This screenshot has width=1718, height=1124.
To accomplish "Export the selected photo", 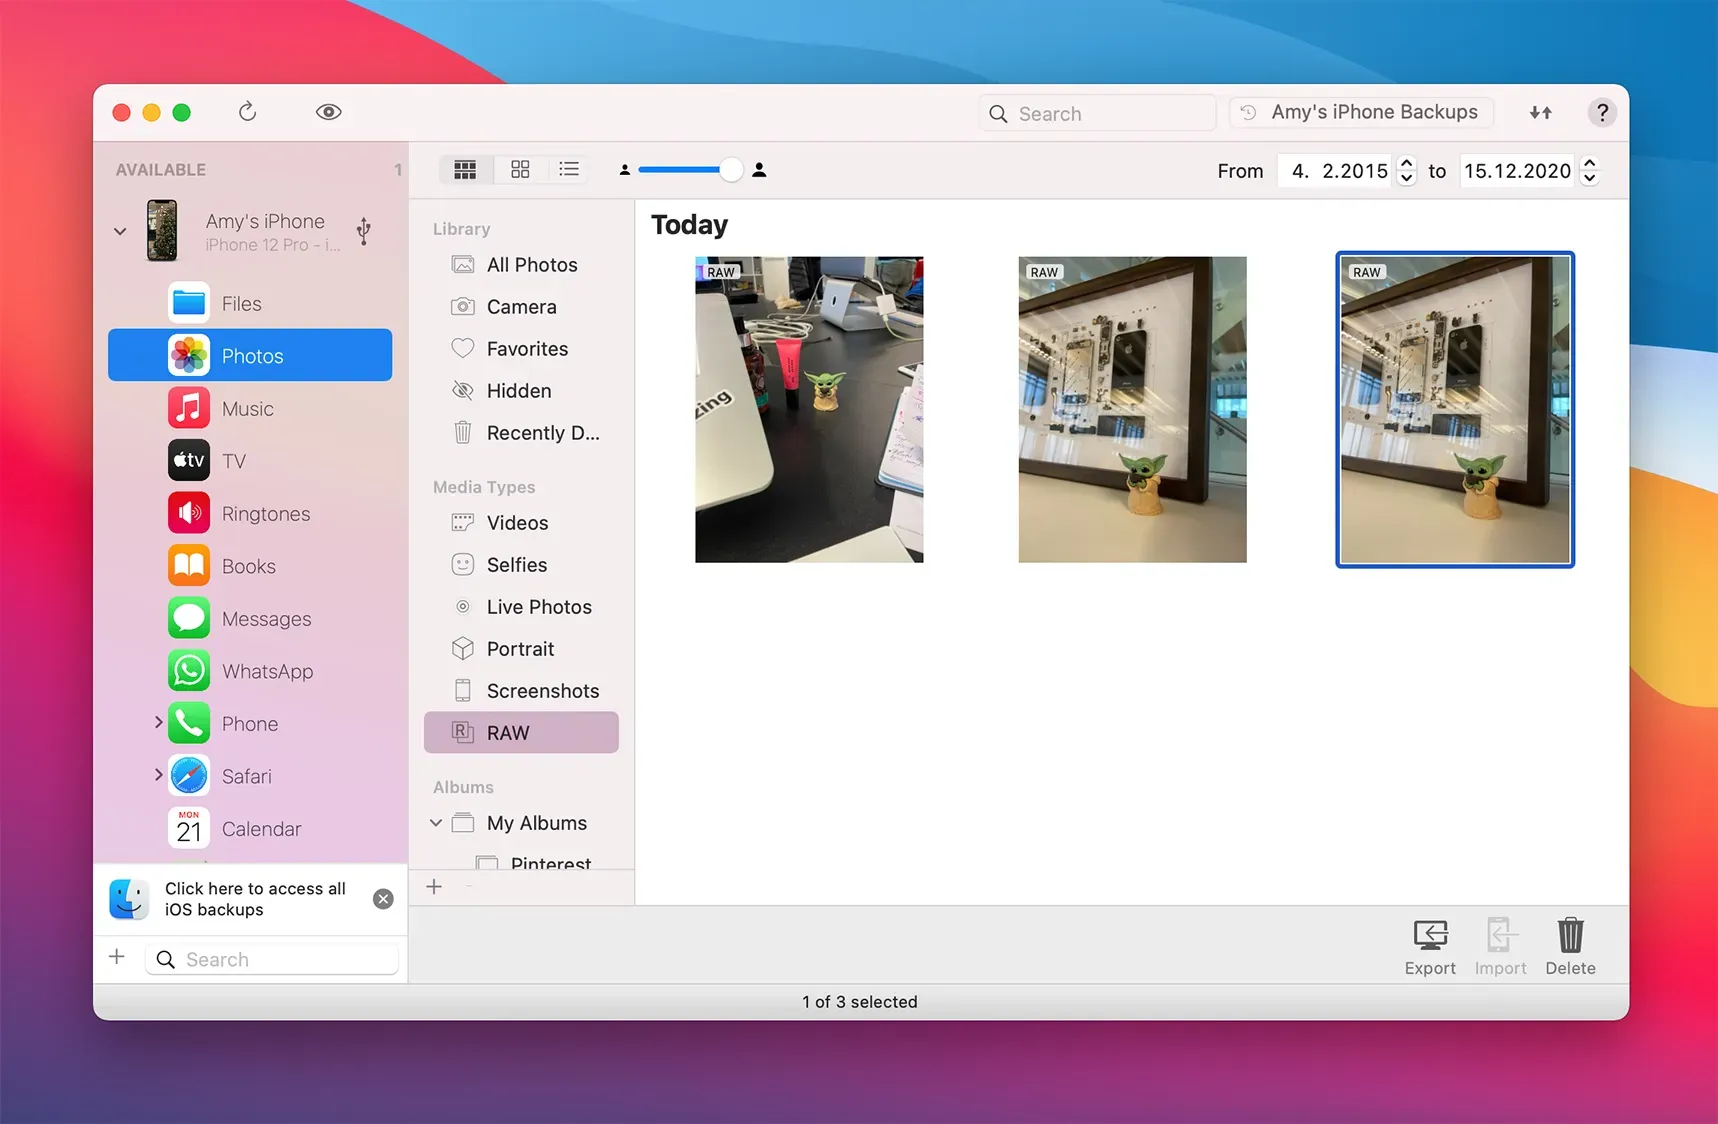I will point(1429,946).
